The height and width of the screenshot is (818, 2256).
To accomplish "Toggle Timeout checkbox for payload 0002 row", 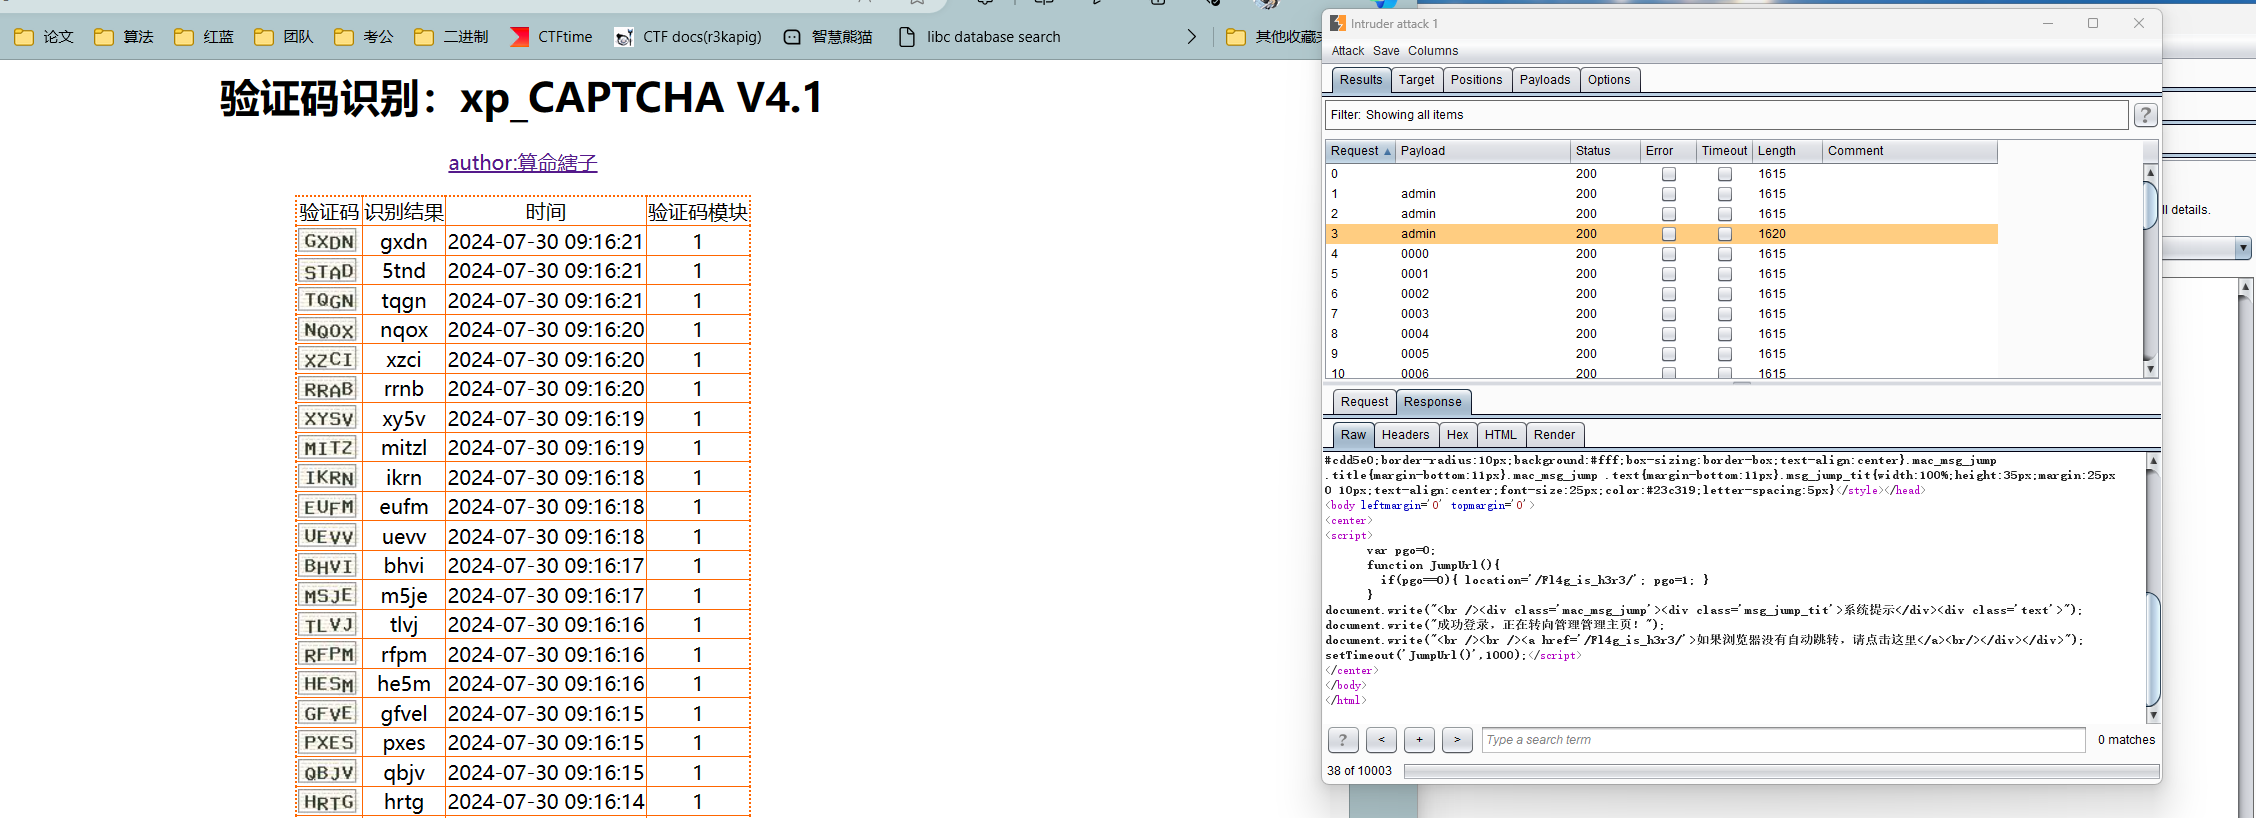I will click(1725, 294).
